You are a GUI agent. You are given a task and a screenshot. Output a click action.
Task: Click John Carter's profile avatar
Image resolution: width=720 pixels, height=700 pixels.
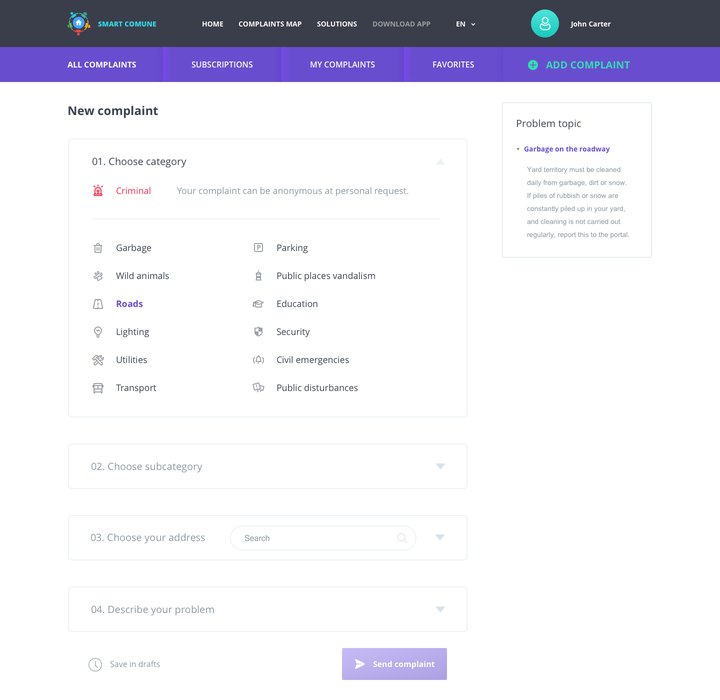click(x=545, y=23)
